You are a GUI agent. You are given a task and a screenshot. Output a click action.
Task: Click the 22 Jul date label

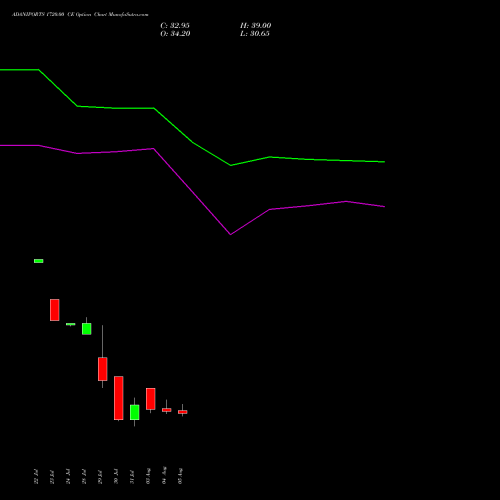point(36,477)
